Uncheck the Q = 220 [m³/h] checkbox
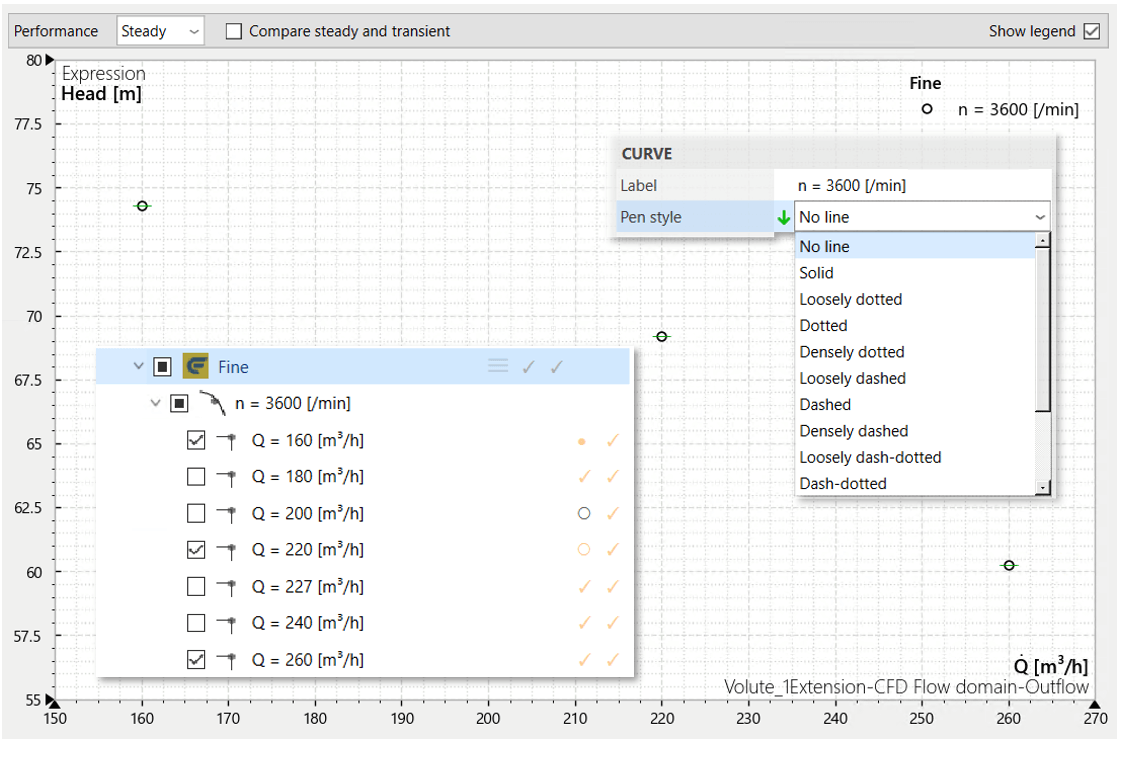This screenshot has height=774, width=1122. [x=195, y=549]
